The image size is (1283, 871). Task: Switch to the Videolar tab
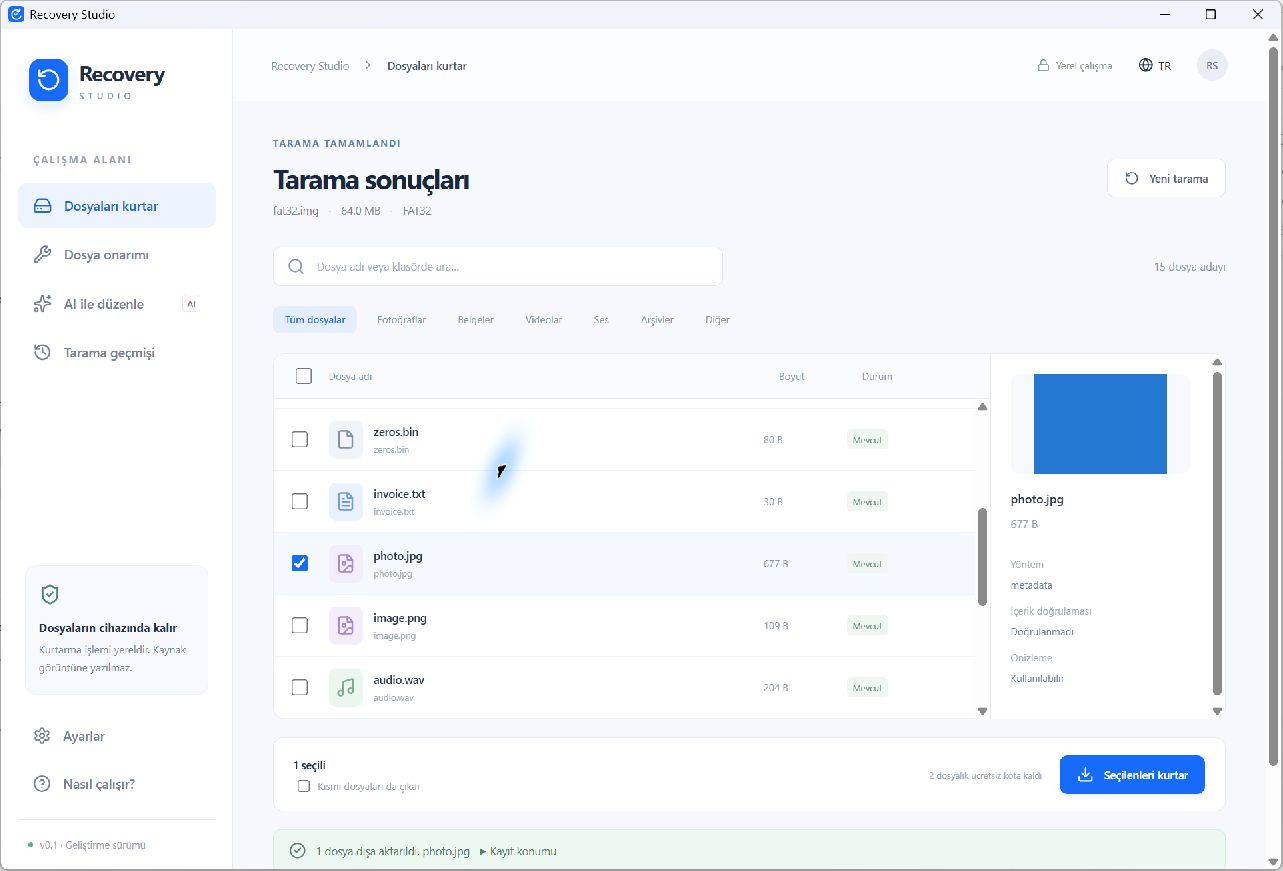(544, 320)
